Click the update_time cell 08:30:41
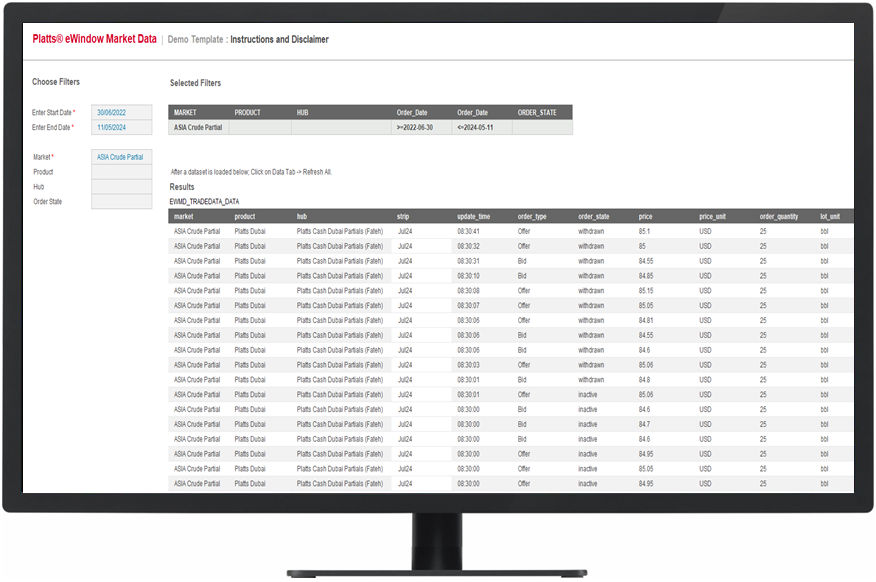Viewport: 876px width, 582px height. [468, 231]
